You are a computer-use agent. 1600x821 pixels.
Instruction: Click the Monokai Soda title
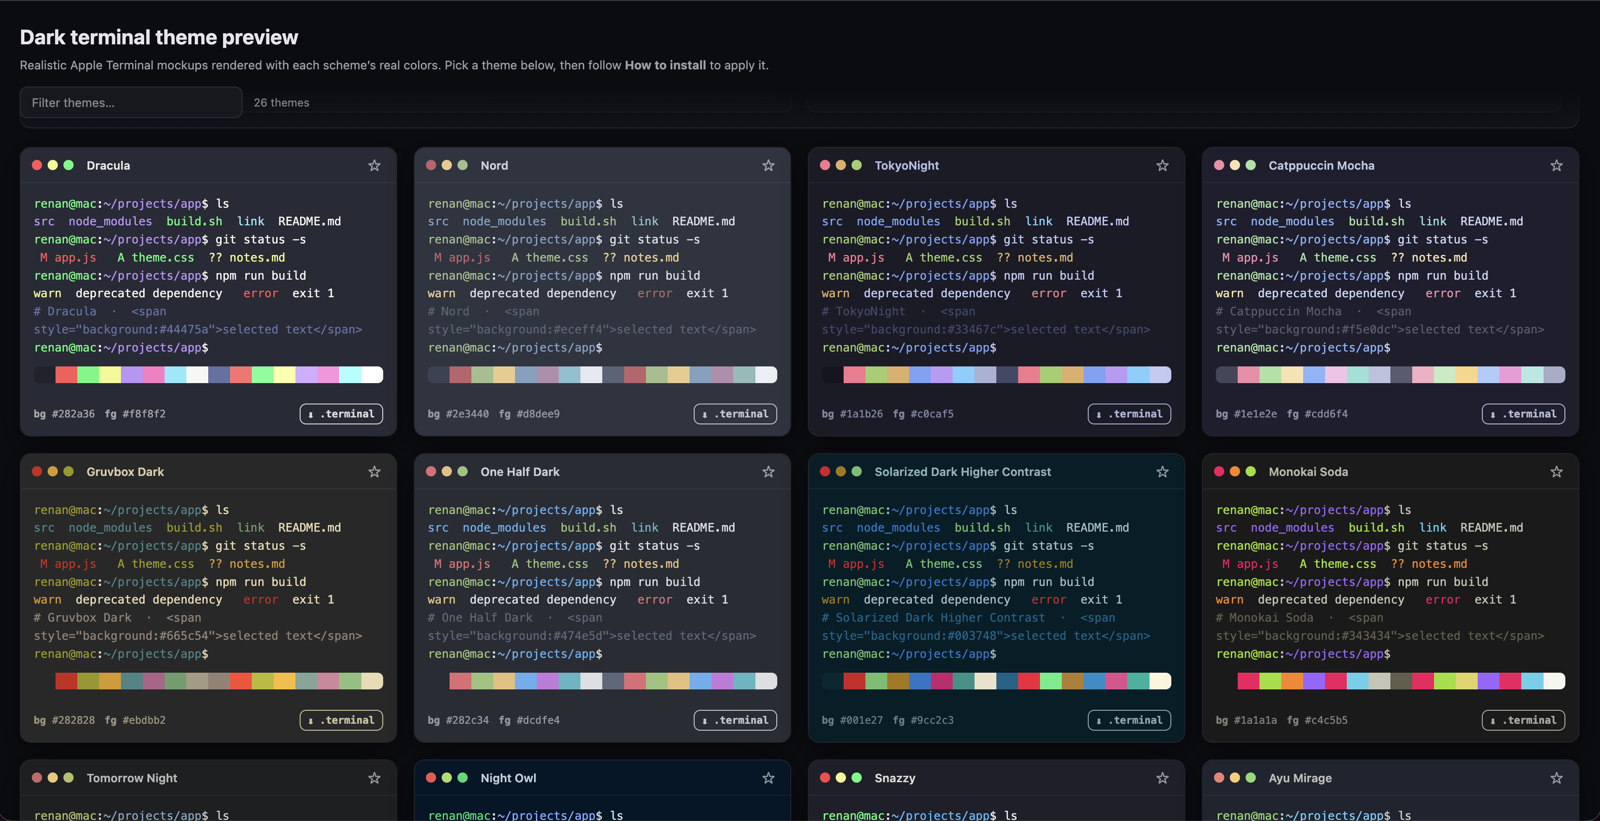tap(1308, 471)
